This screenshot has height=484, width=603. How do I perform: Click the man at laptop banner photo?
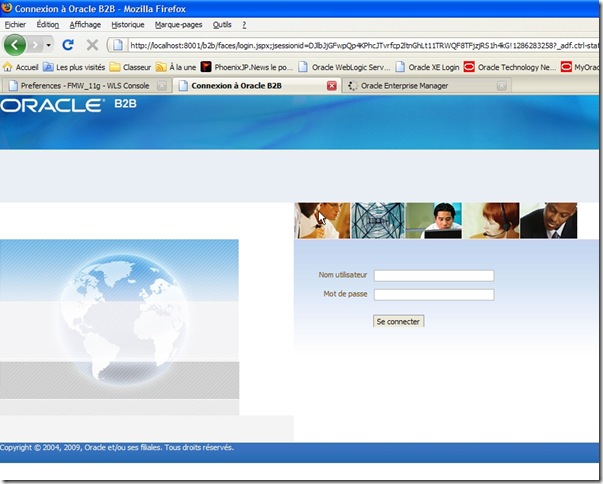tap(434, 221)
